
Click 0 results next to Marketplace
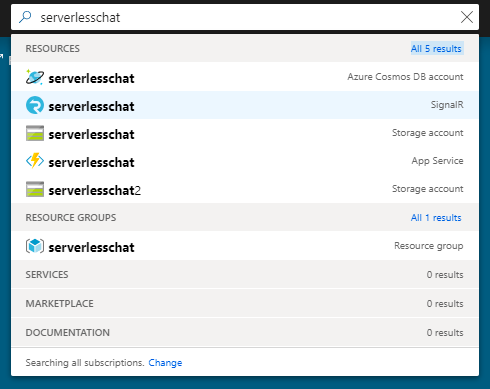coord(445,304)
